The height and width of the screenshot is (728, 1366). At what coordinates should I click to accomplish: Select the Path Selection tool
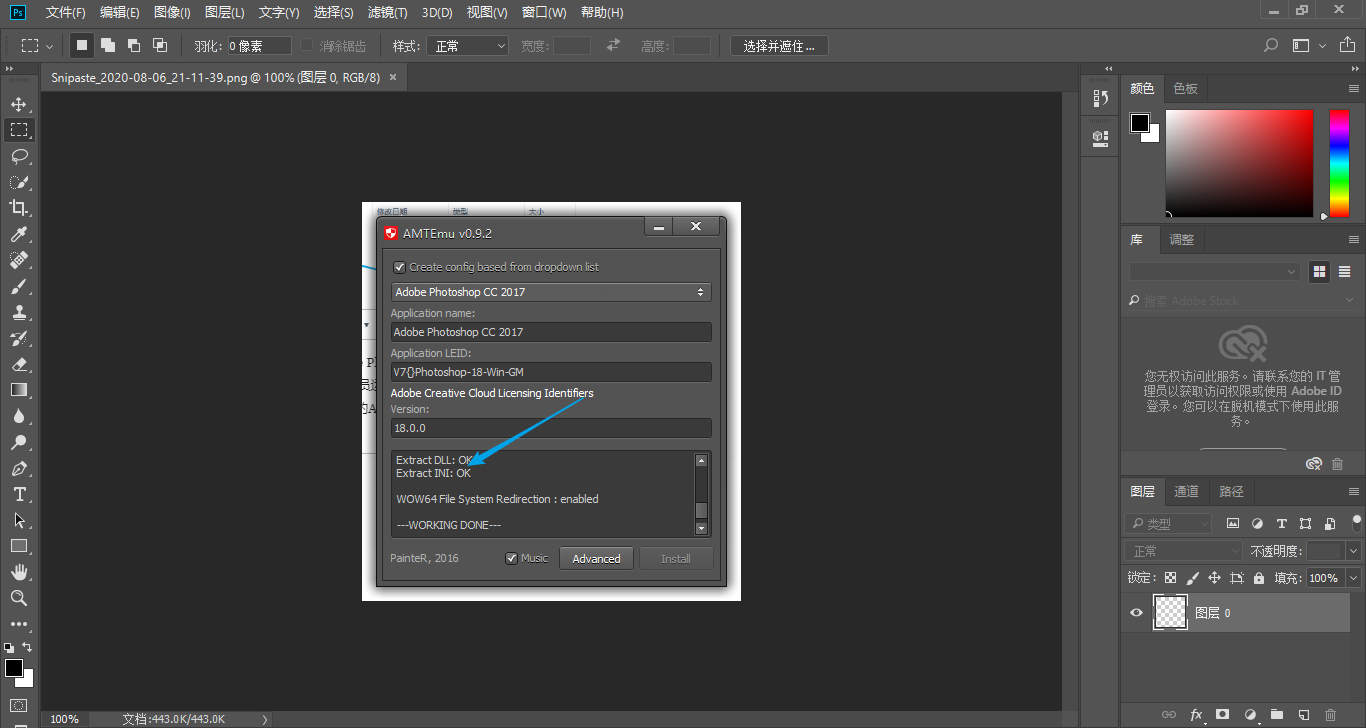click(x=19, y=520)
